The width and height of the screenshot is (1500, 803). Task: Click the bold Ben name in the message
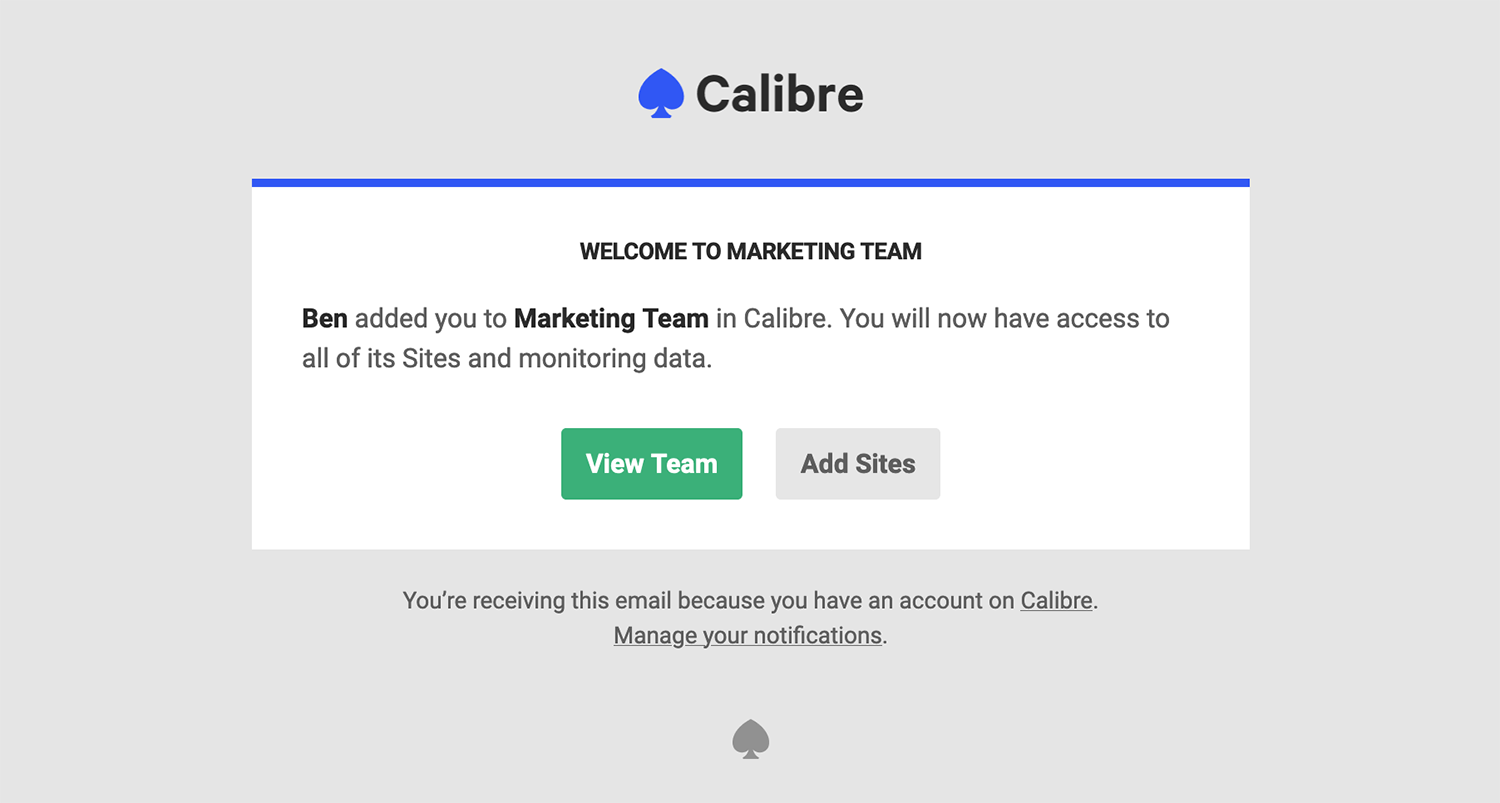tap(324, 318)
